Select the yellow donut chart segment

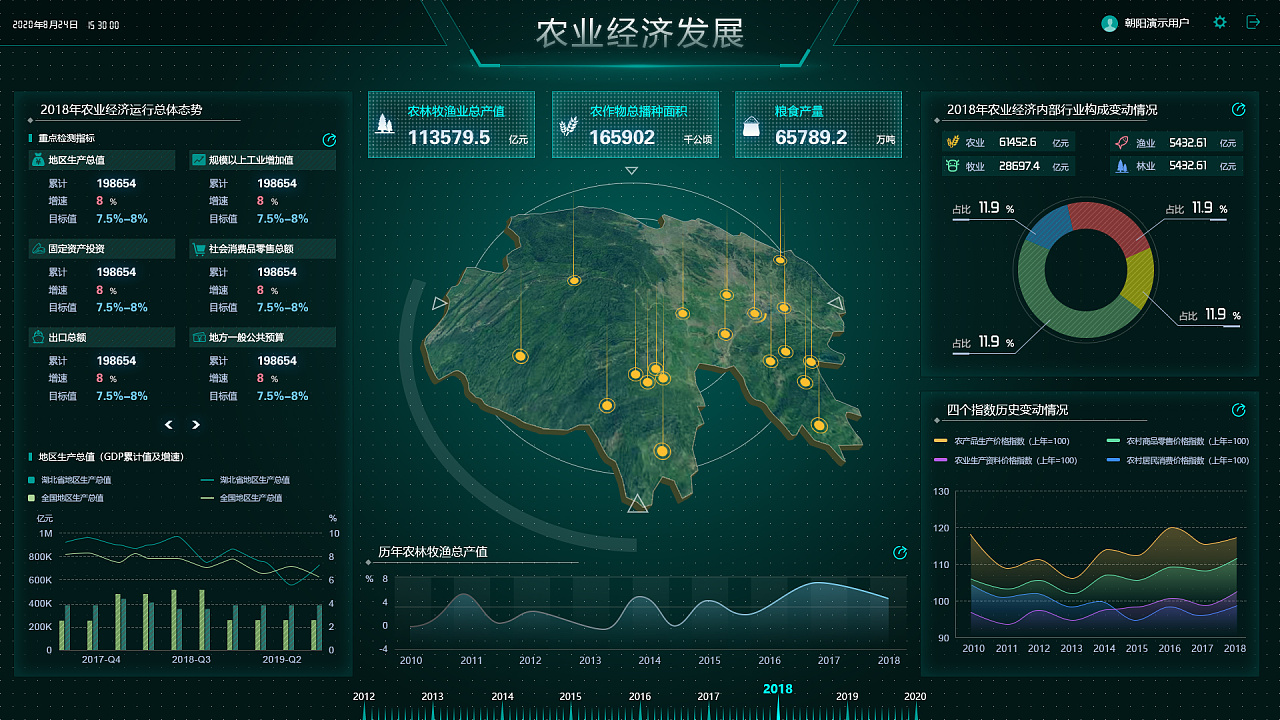tap(1138, 279)
